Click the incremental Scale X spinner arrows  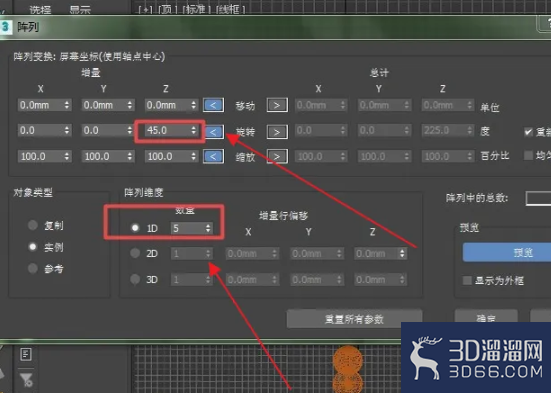67,156
